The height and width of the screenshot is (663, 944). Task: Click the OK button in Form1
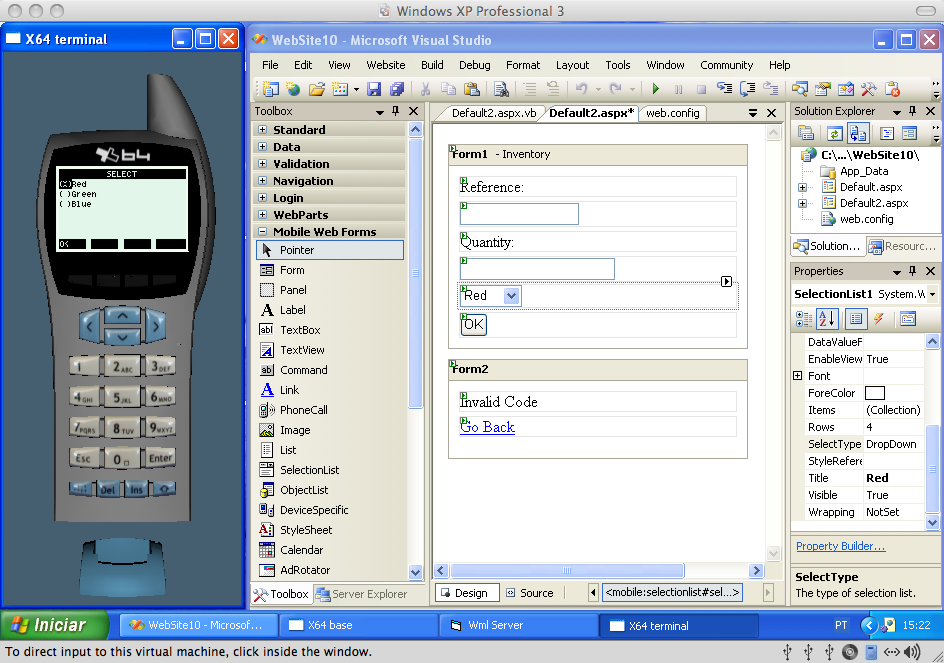coord(474,325)
